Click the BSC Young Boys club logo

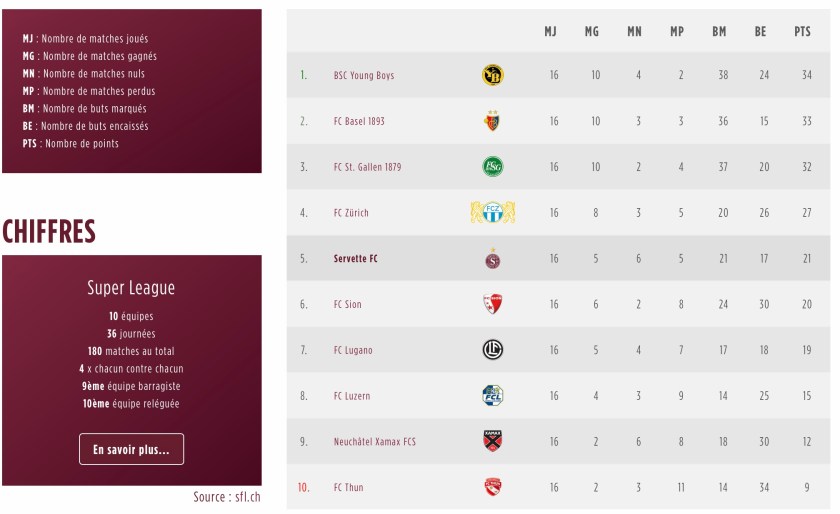(492, 75)
